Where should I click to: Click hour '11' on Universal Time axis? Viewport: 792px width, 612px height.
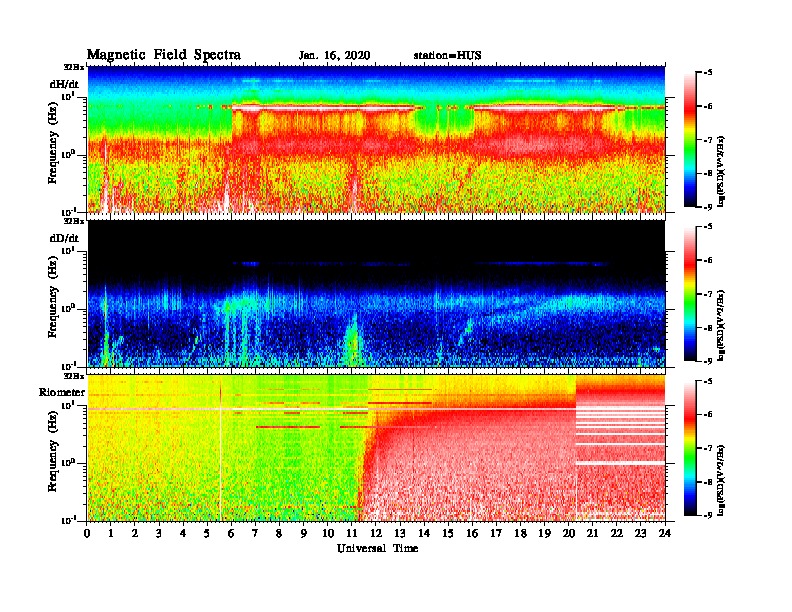pyautogui.click(x=352, y=533)
